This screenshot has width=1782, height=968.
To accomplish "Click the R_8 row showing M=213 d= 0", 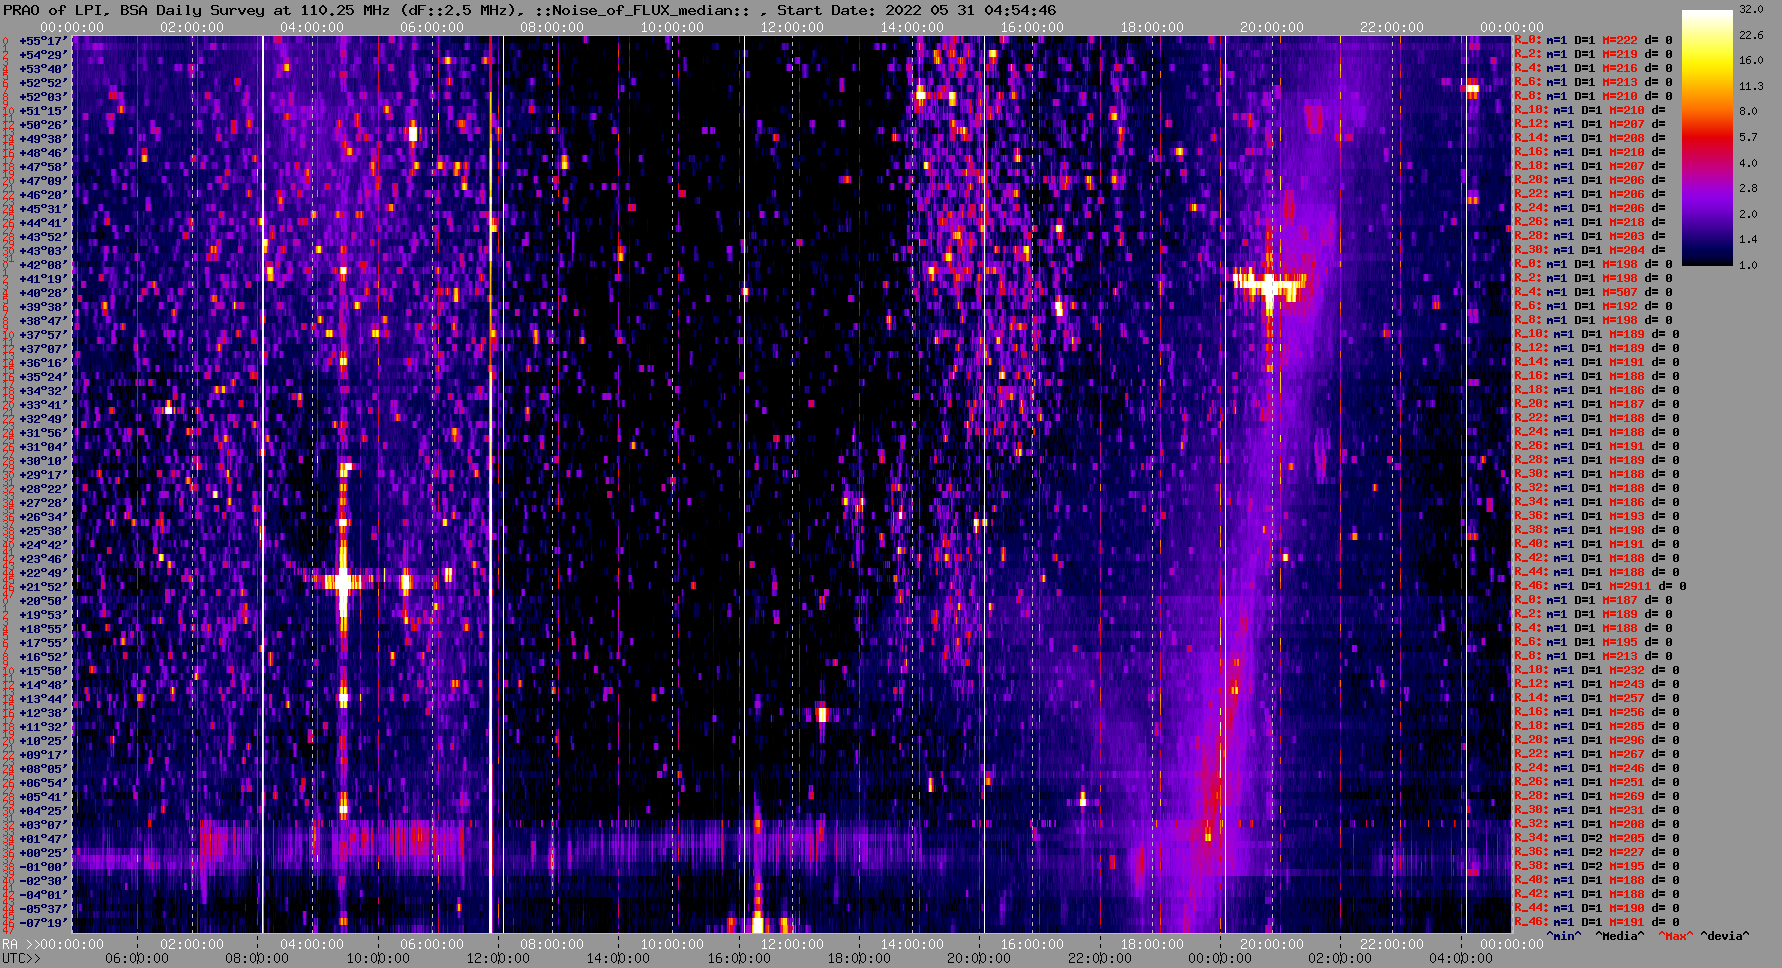I will click(1593, 656).
